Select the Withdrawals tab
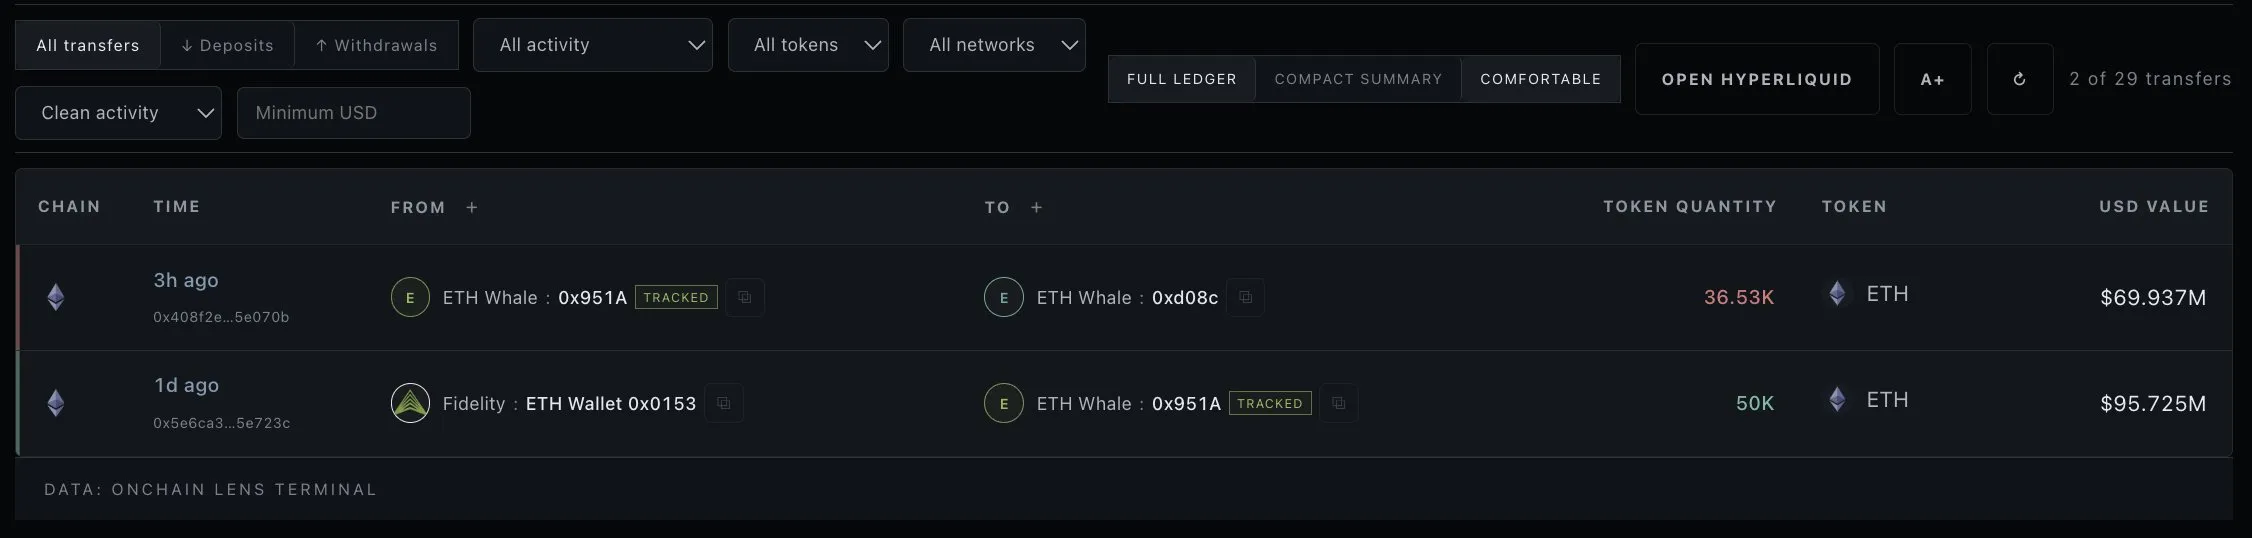The width and height of the screenshot is (2252, 538). pos(376,45)
